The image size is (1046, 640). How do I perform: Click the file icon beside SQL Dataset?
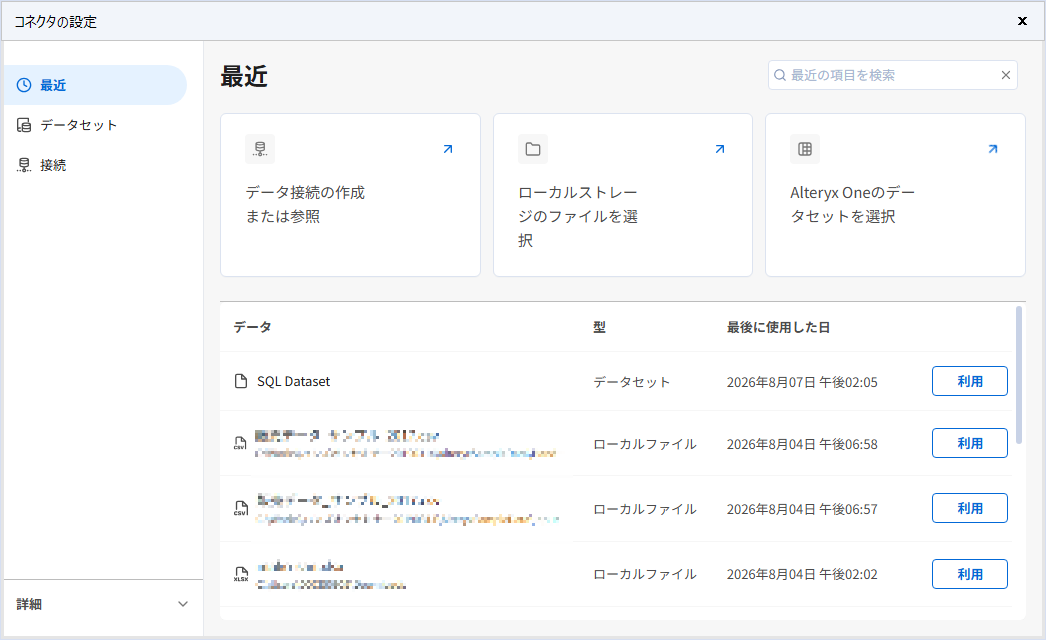241,381
